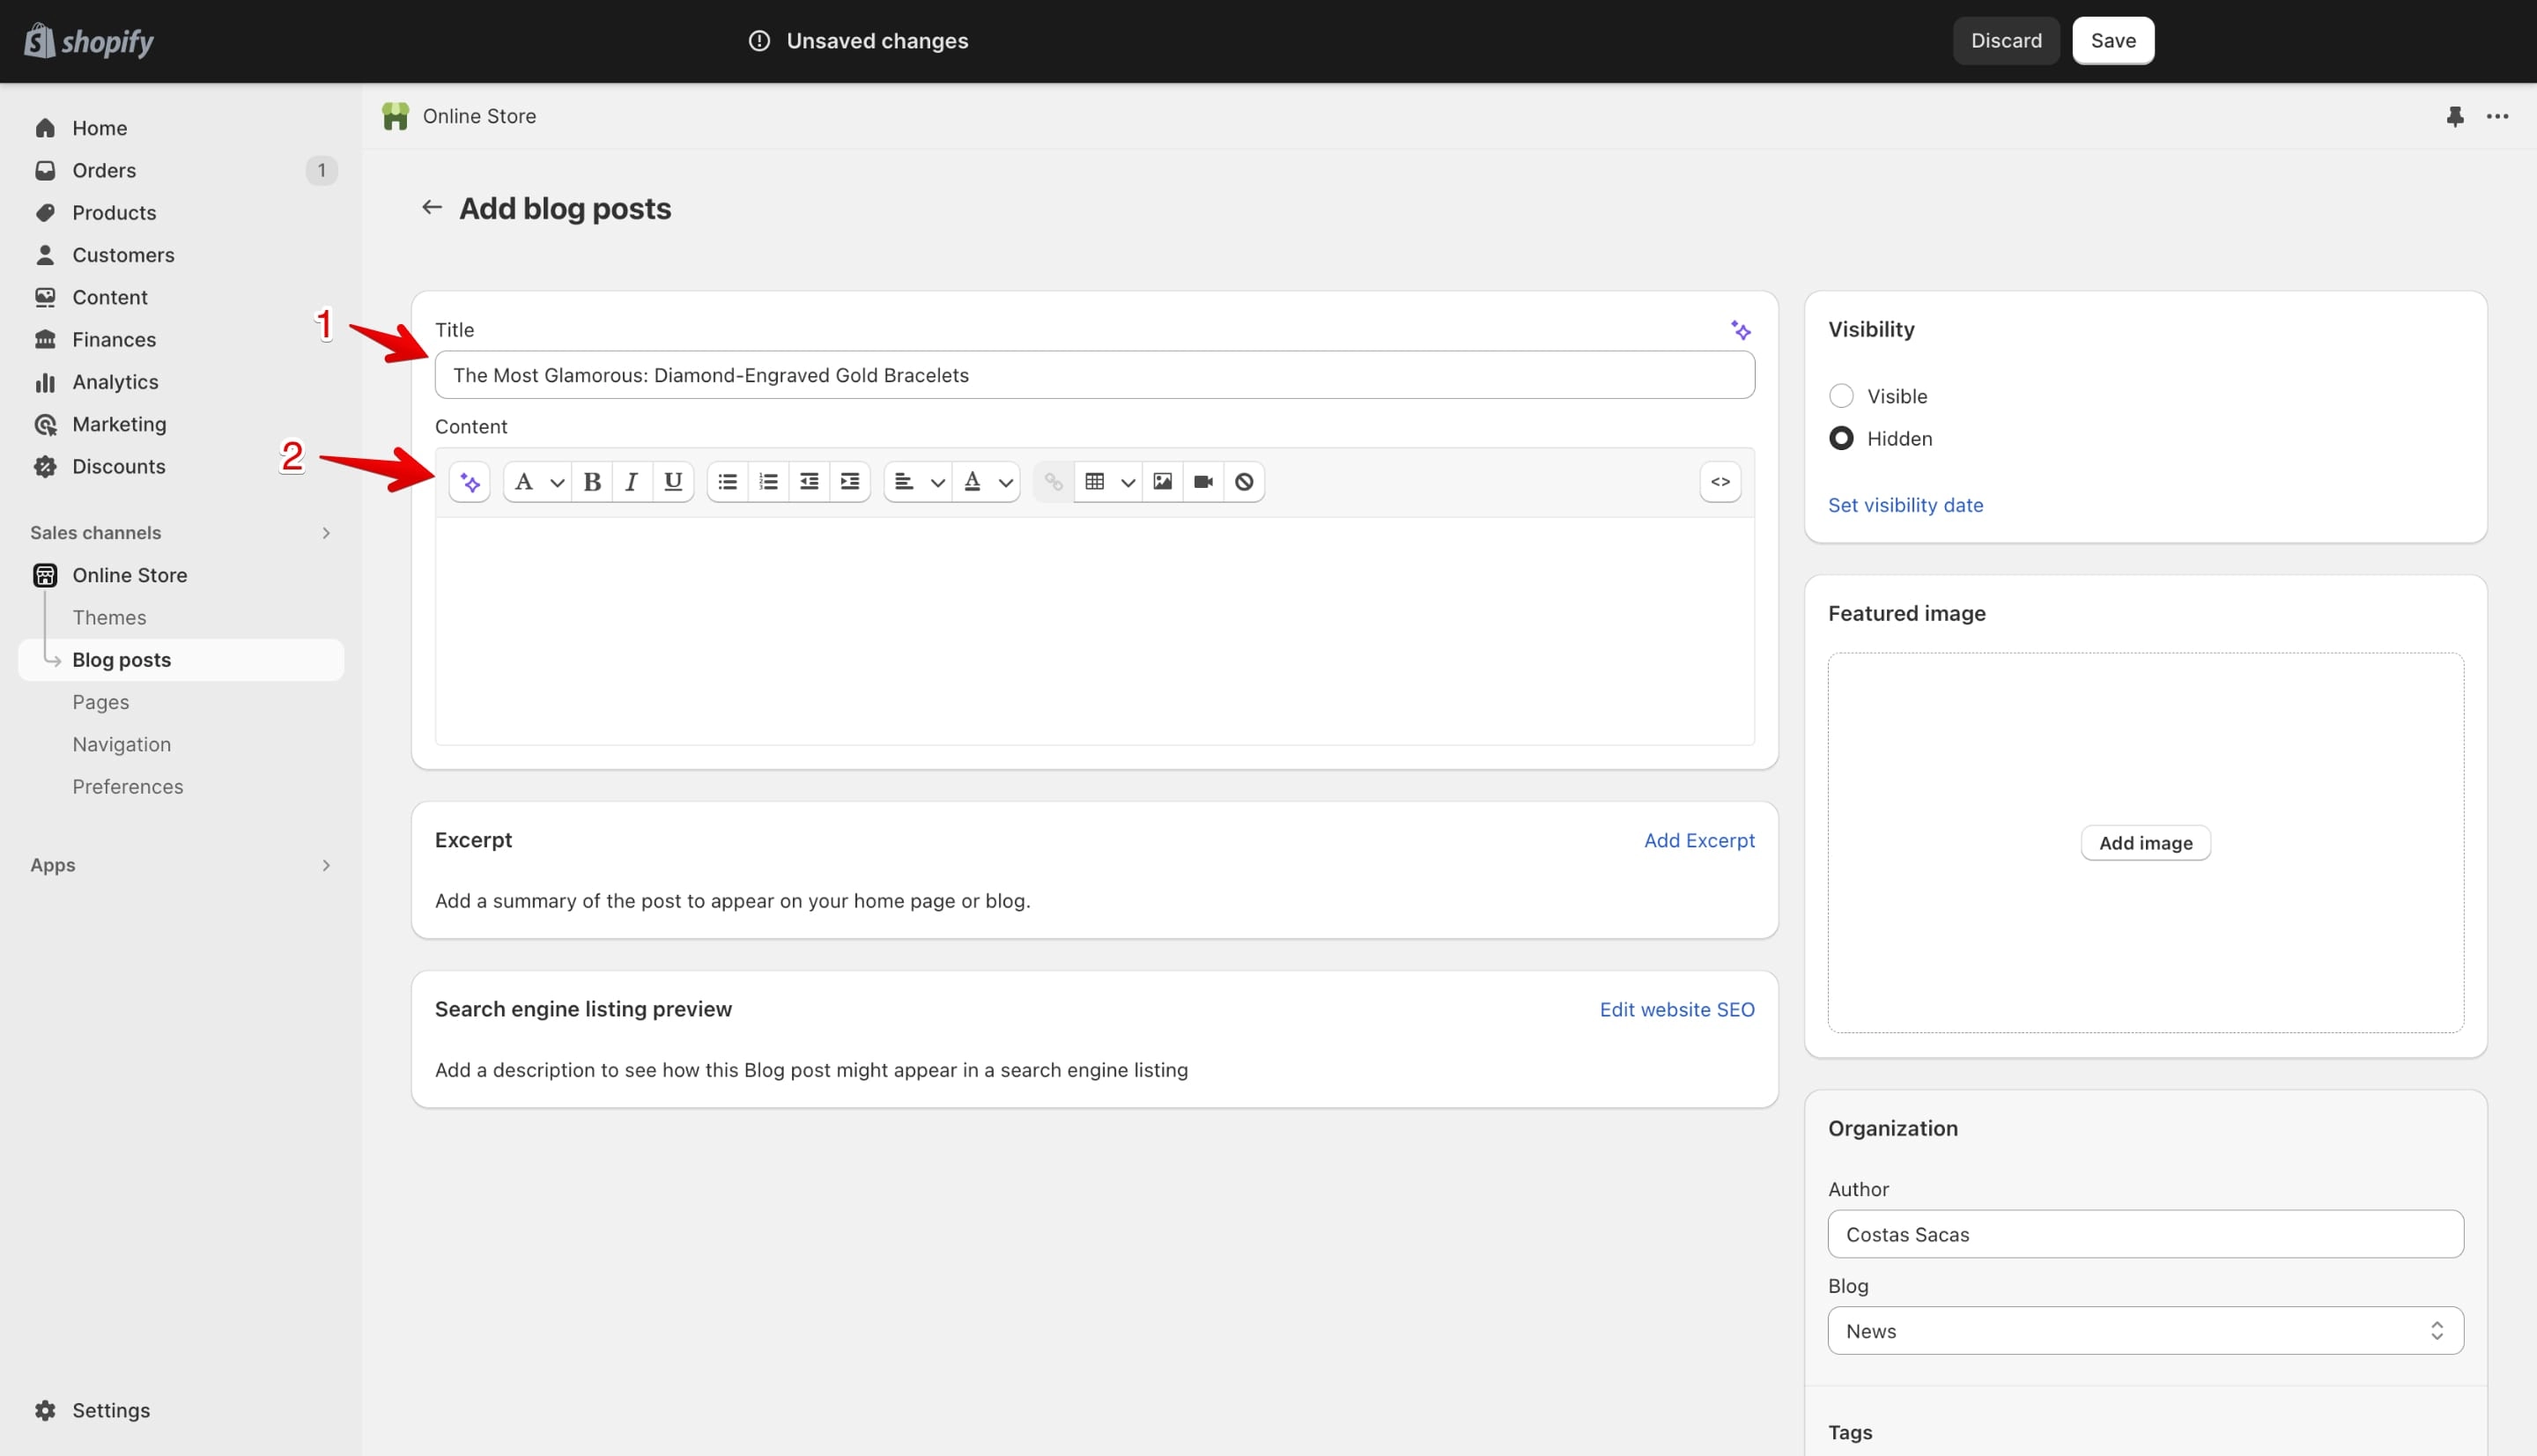Click the Analytics bar chart icon
The image size is (2537, 1456).
45,382
